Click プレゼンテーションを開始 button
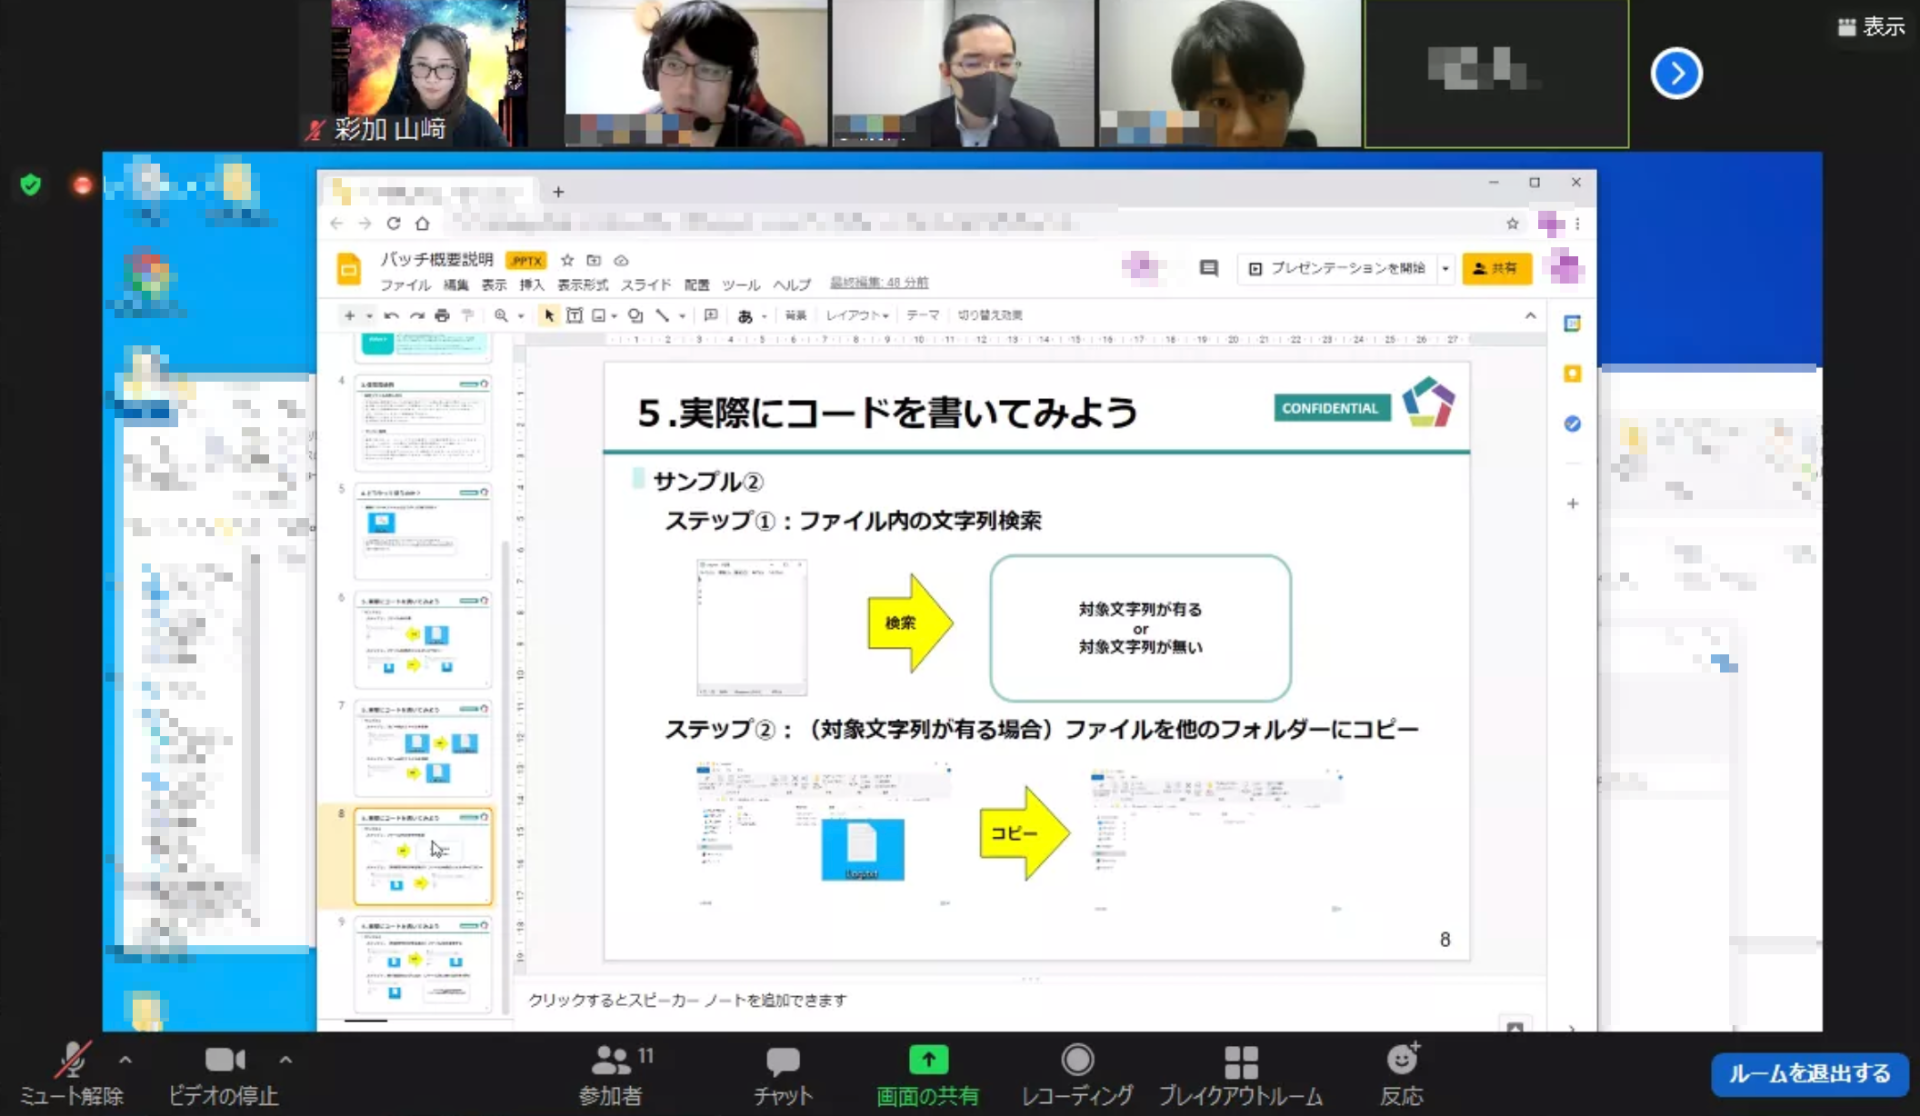Screen dimensions: 1920x1116 1338,268
